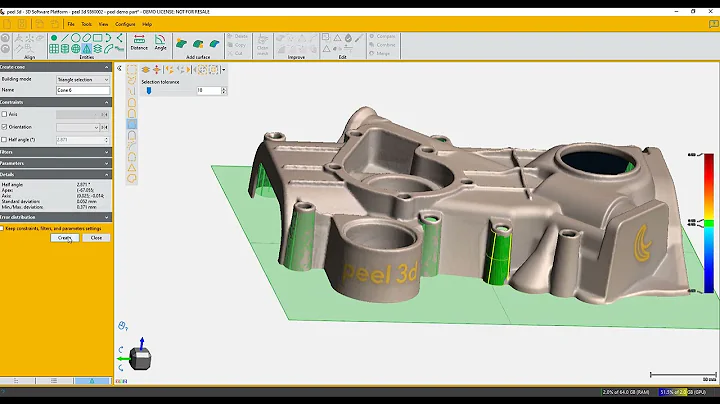Screen dimensions: 720x404
Task: Click the Selection tolerance slider handle
Action: (x=149, y=91)
